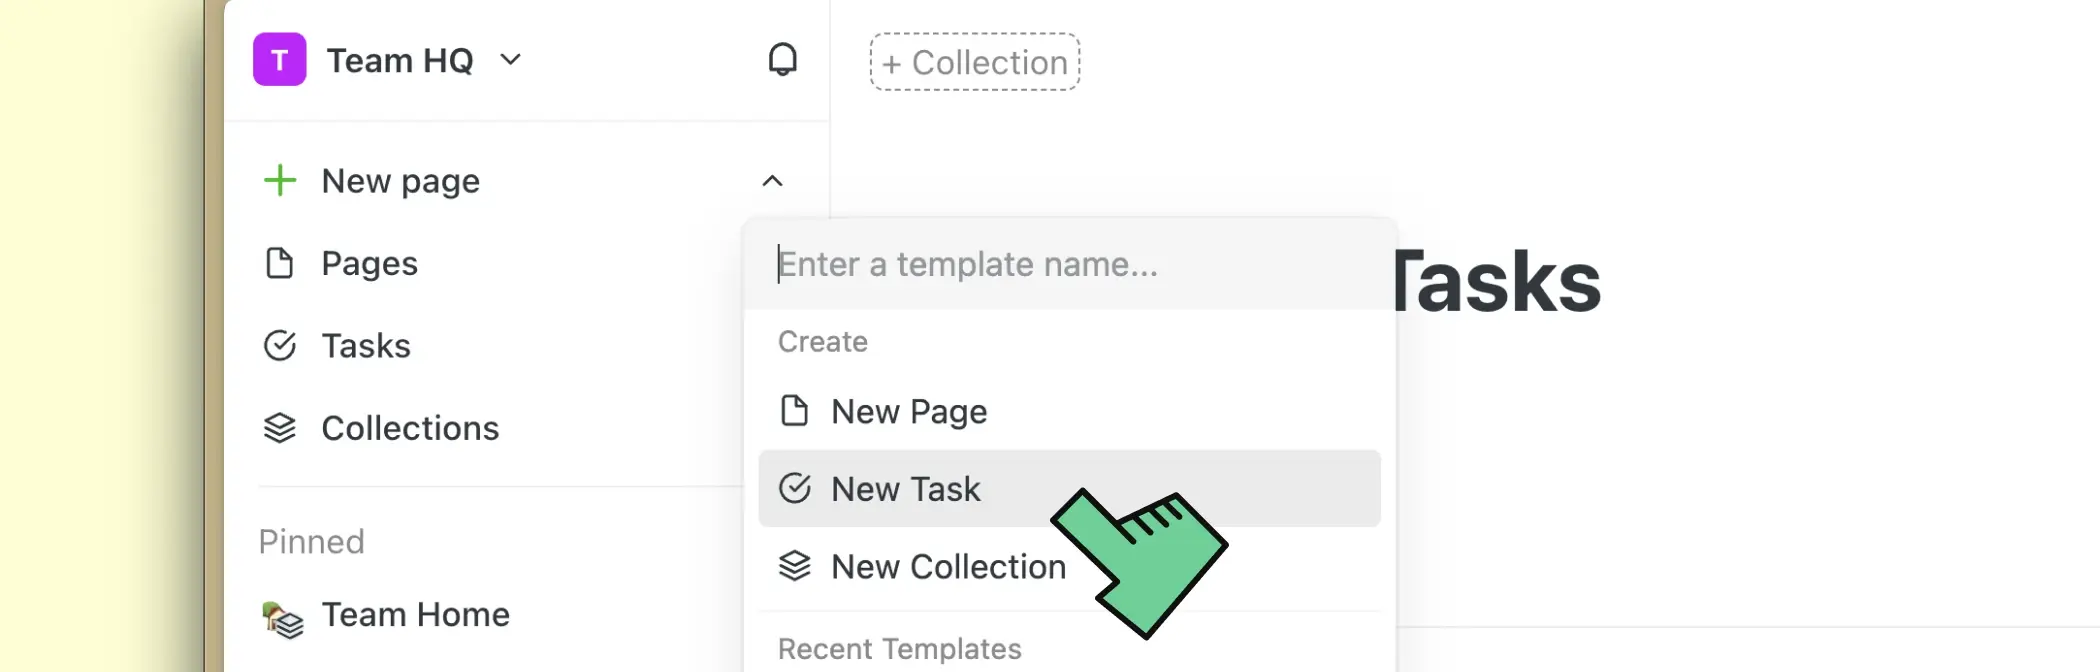
Task: Click the New Task checkmark icon in popup
Action: pyautogui.click(x=794, y=488)
